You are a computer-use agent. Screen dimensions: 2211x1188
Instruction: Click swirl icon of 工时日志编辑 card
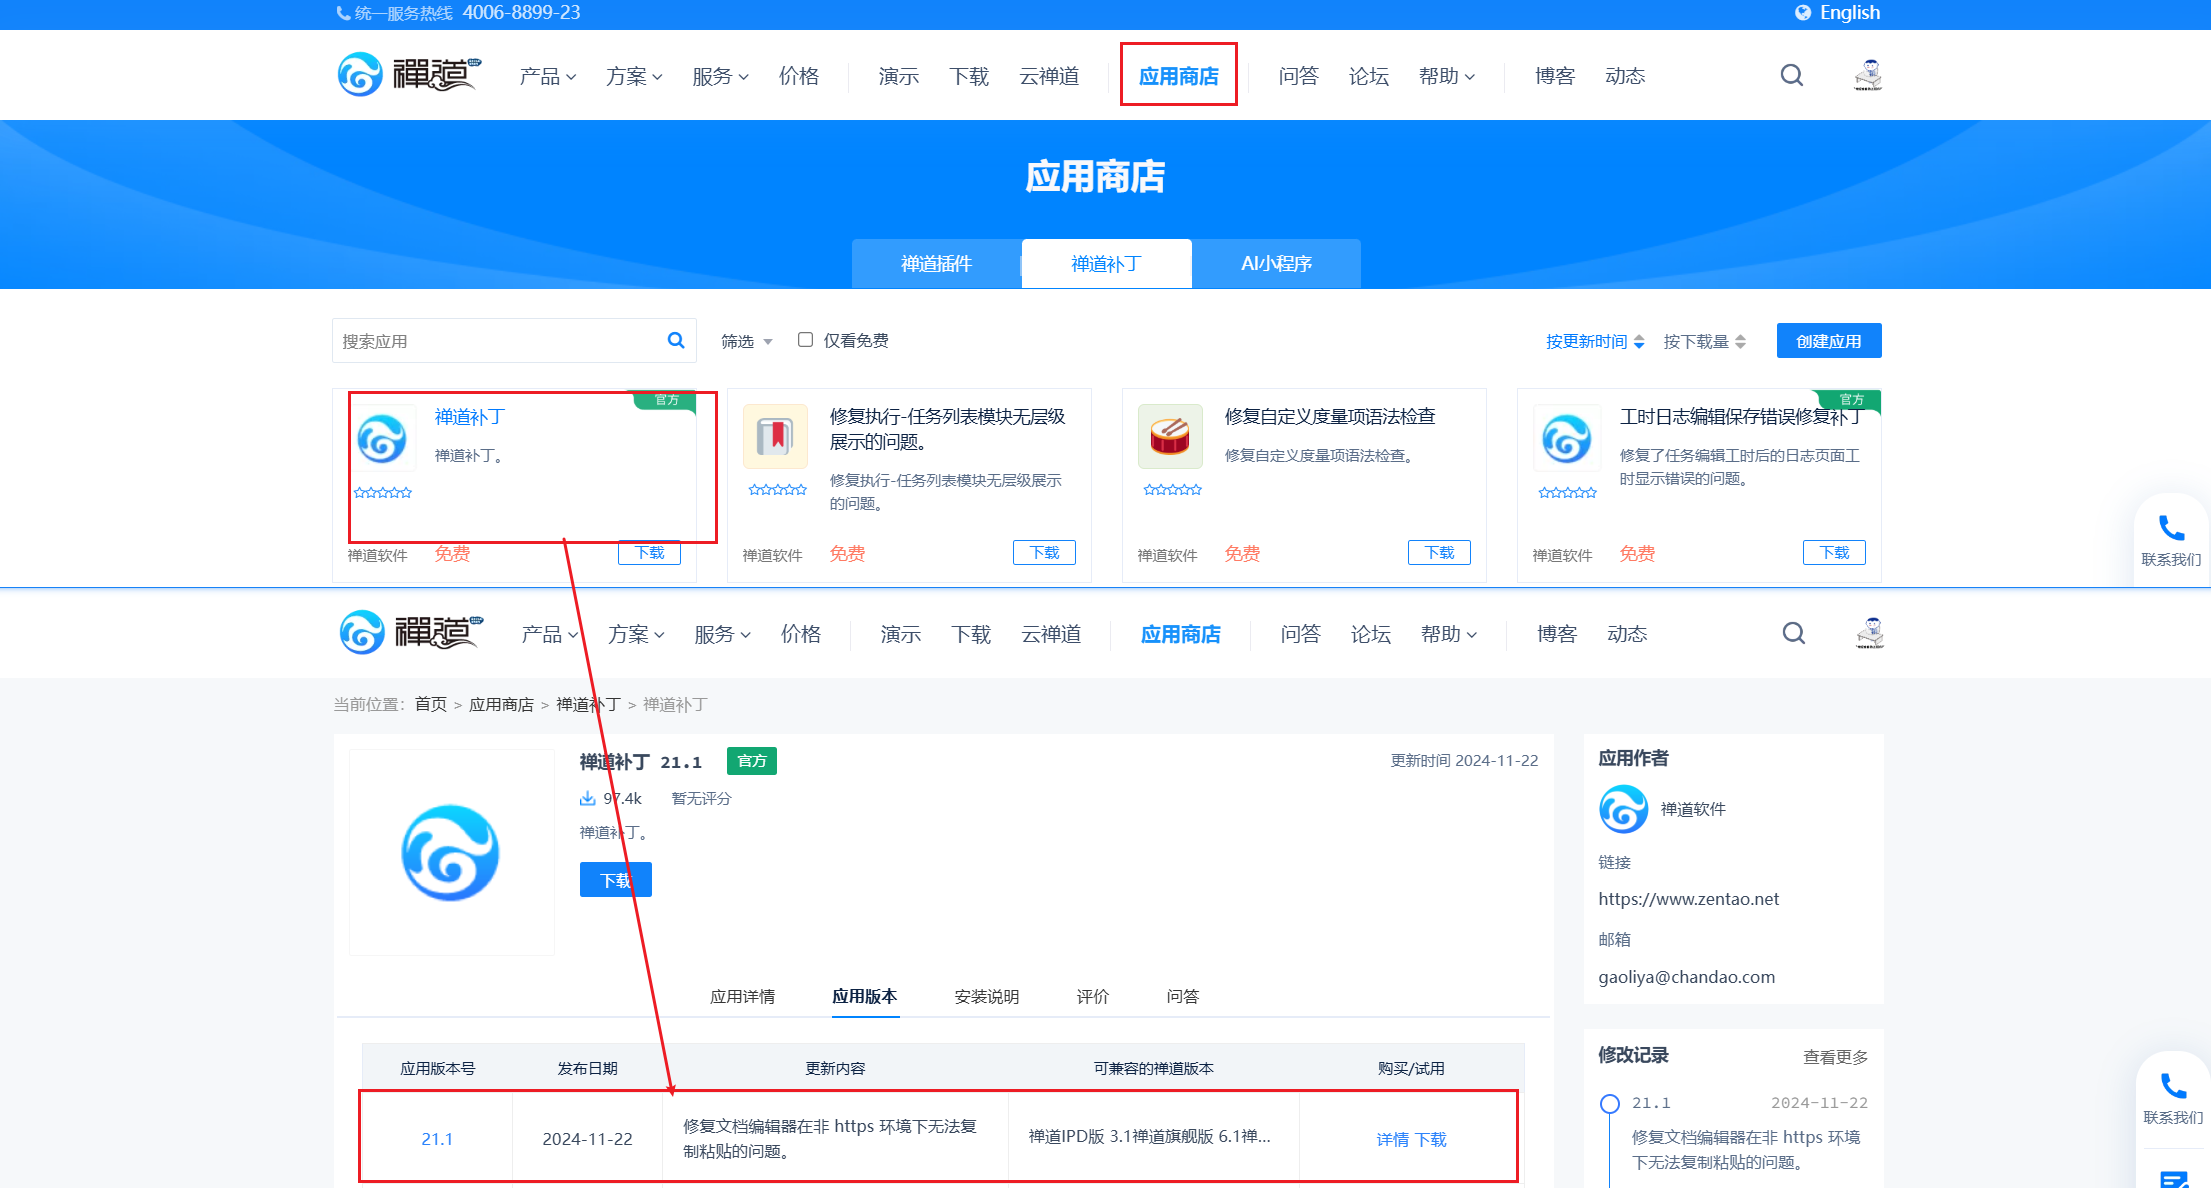[x=1567, y=438]
